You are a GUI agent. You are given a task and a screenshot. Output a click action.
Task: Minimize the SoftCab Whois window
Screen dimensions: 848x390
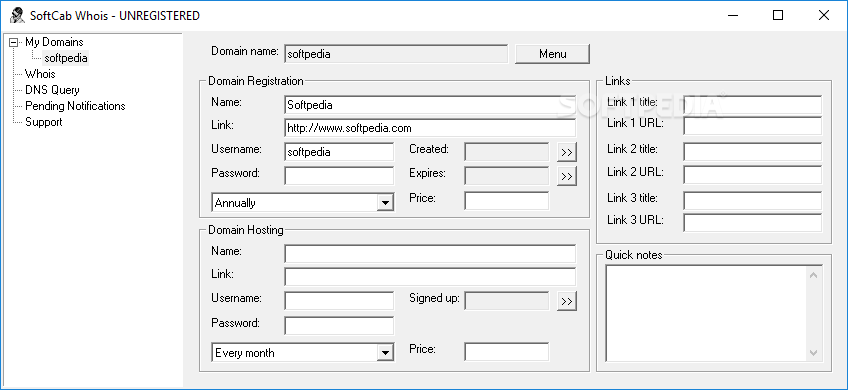point(733,16)
